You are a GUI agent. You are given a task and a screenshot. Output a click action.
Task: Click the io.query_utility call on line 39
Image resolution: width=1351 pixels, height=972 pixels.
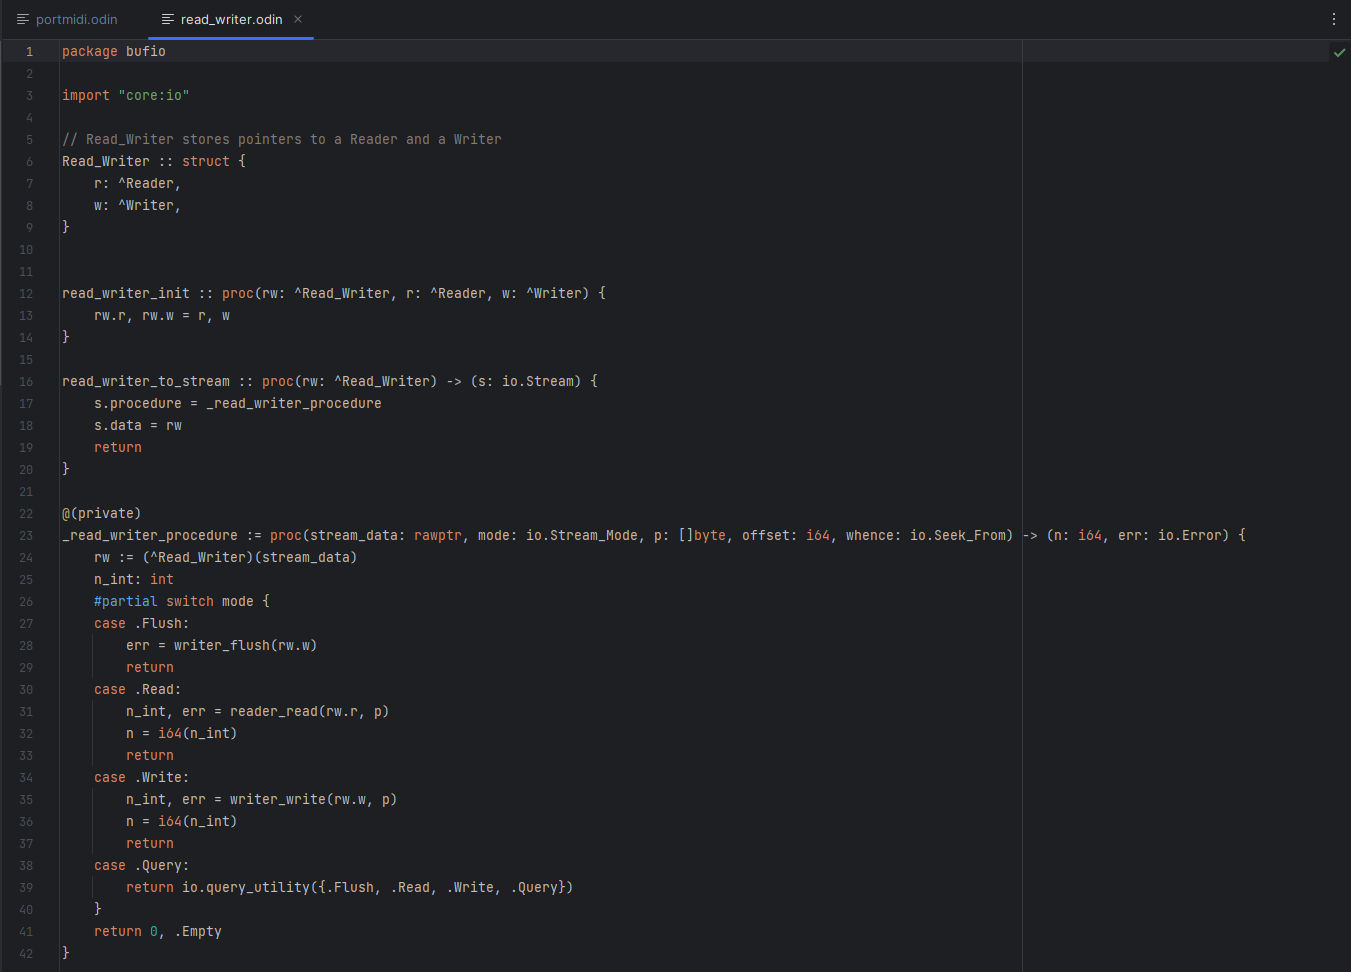[x=245, y=888]
